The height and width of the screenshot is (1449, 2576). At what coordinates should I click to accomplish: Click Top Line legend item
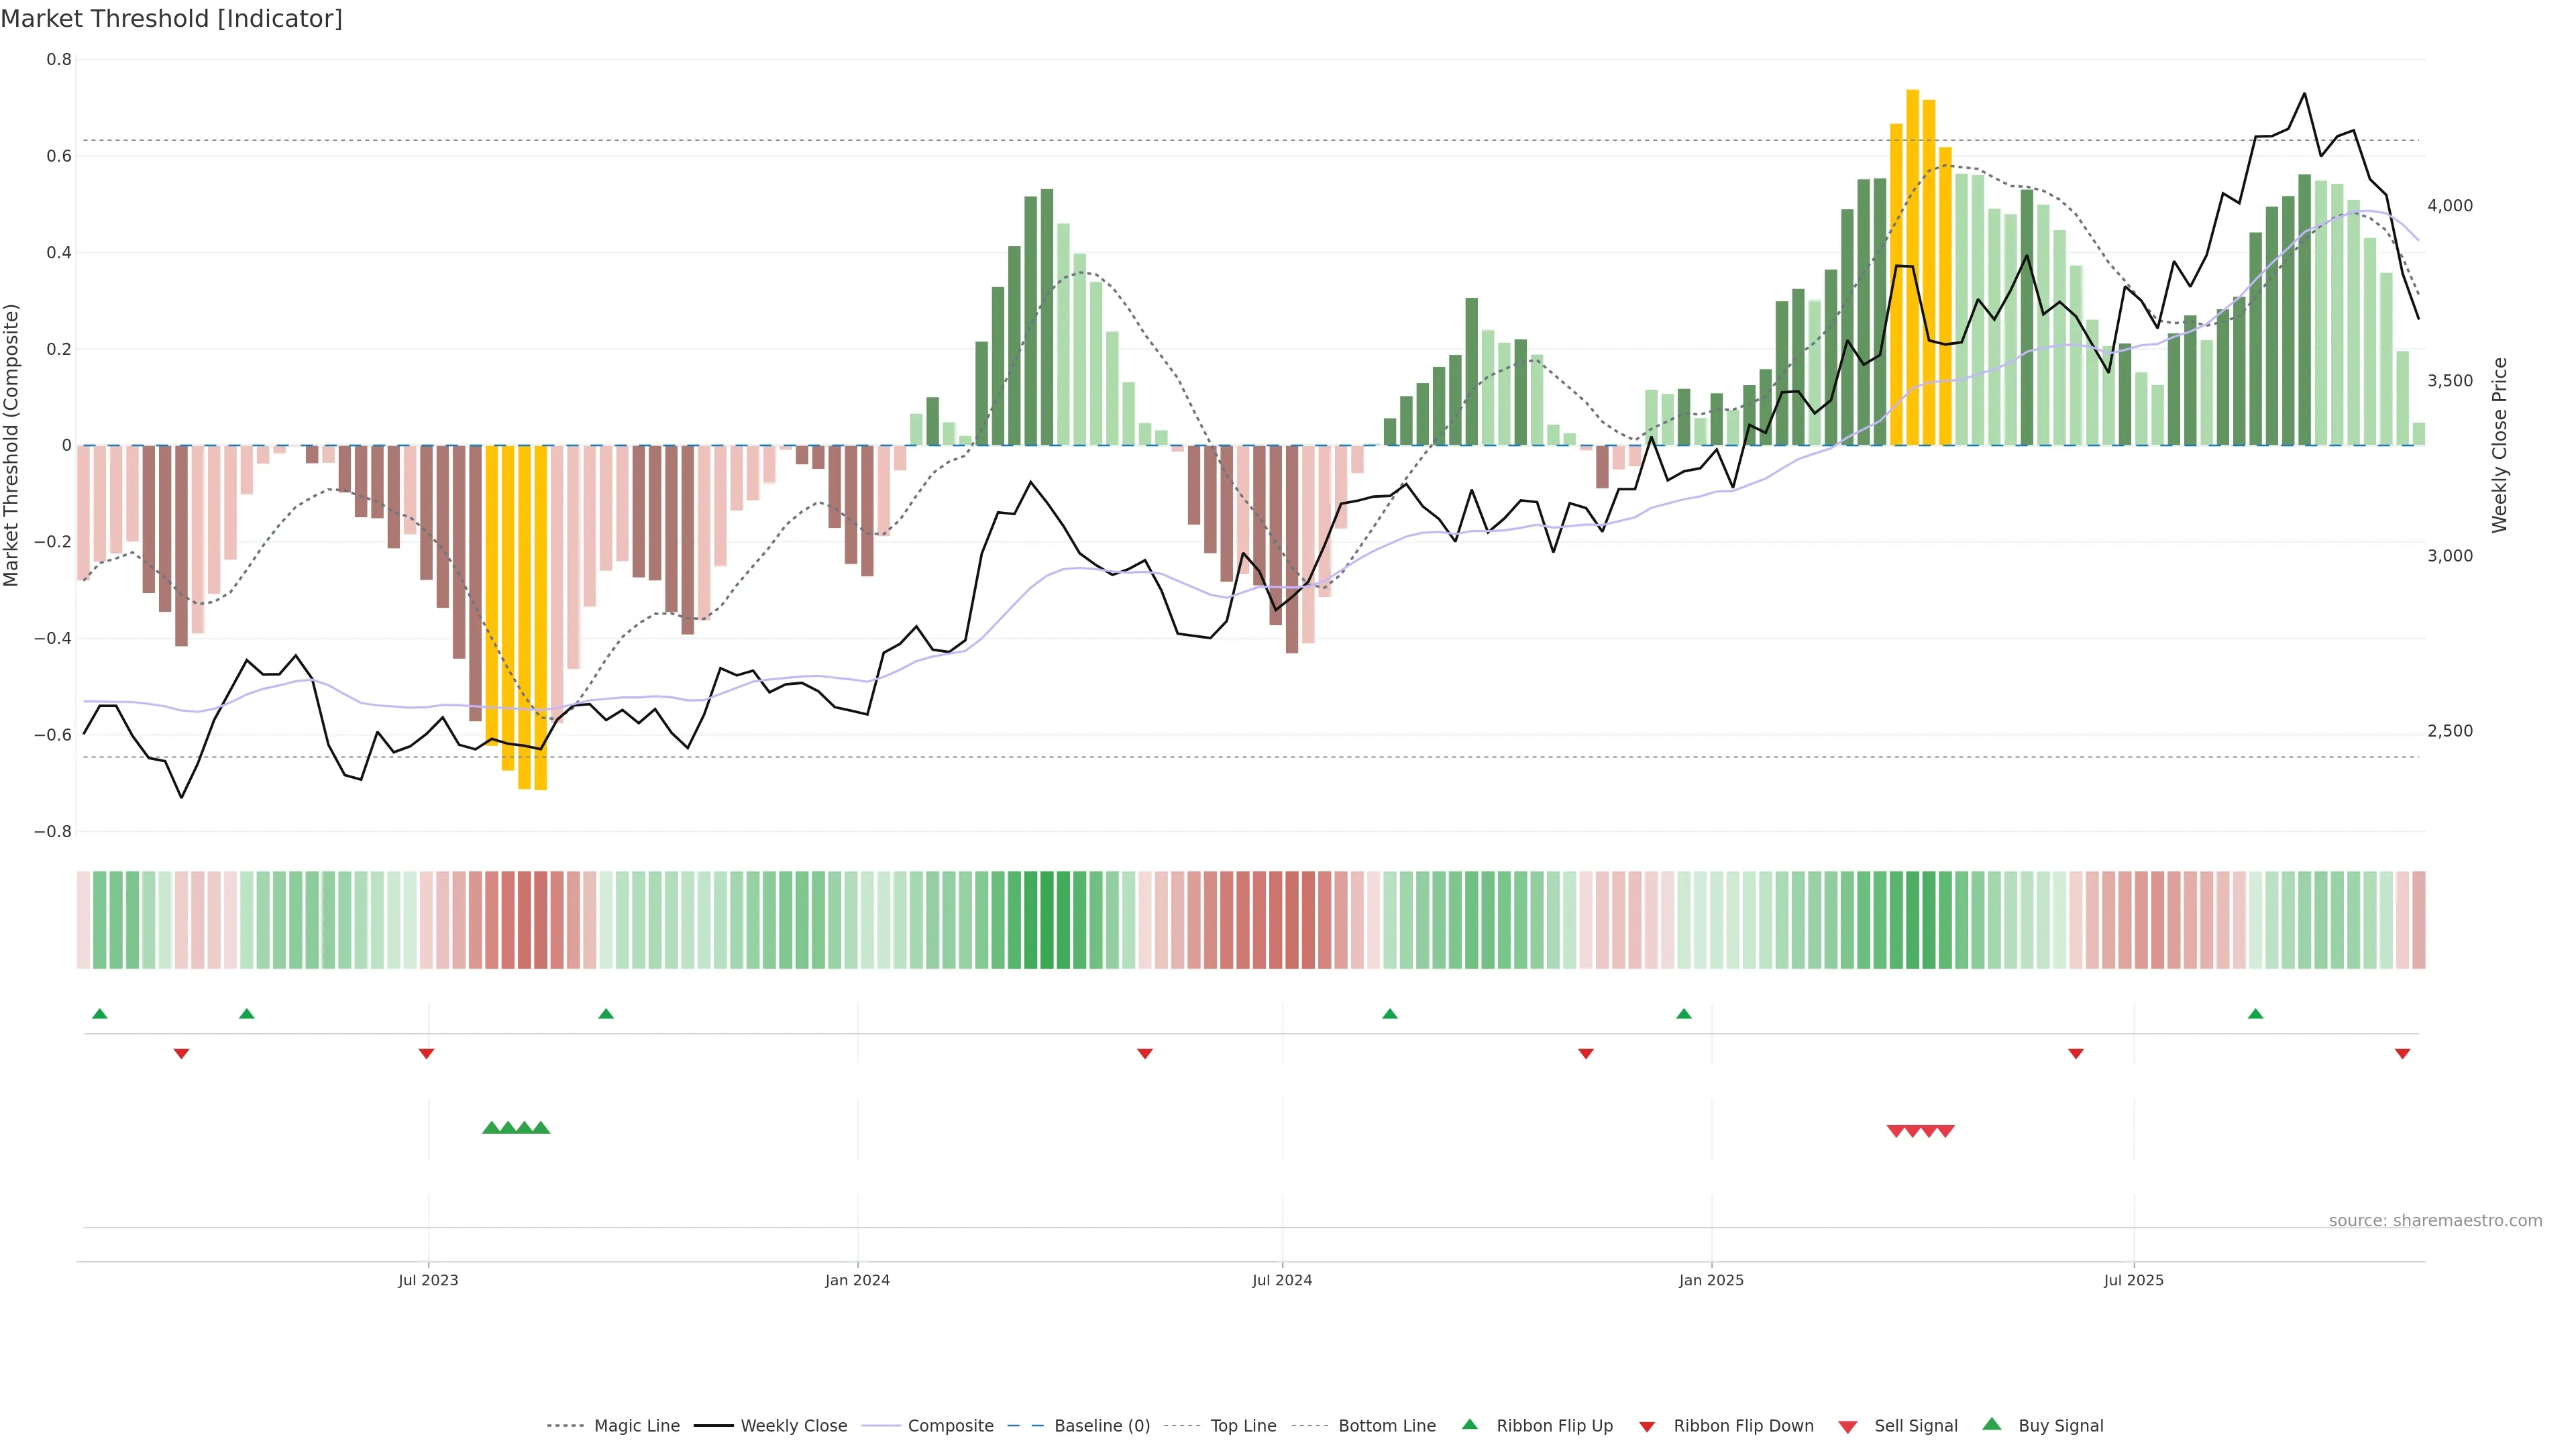click(1243, 1426)
